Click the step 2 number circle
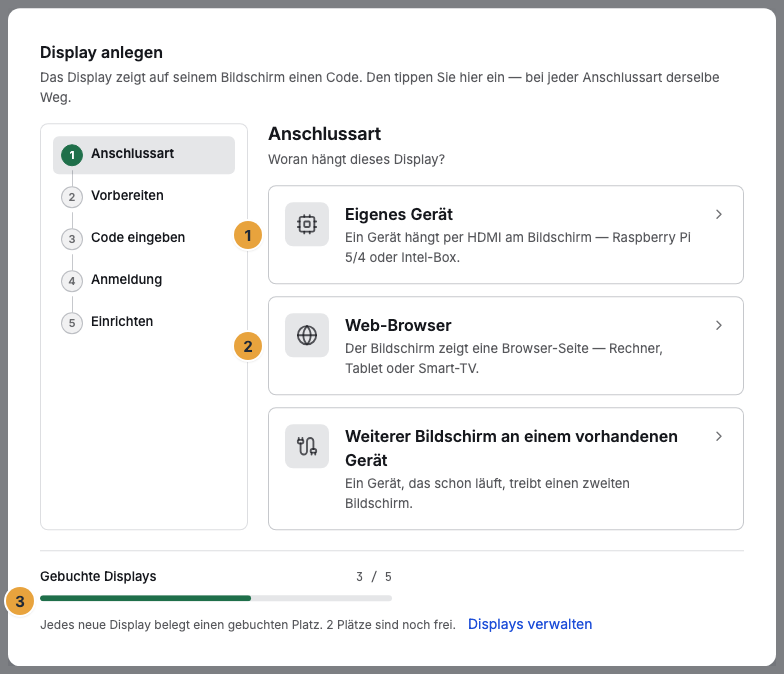This screenshot has width=784, height=674. [x=72, y=197]
